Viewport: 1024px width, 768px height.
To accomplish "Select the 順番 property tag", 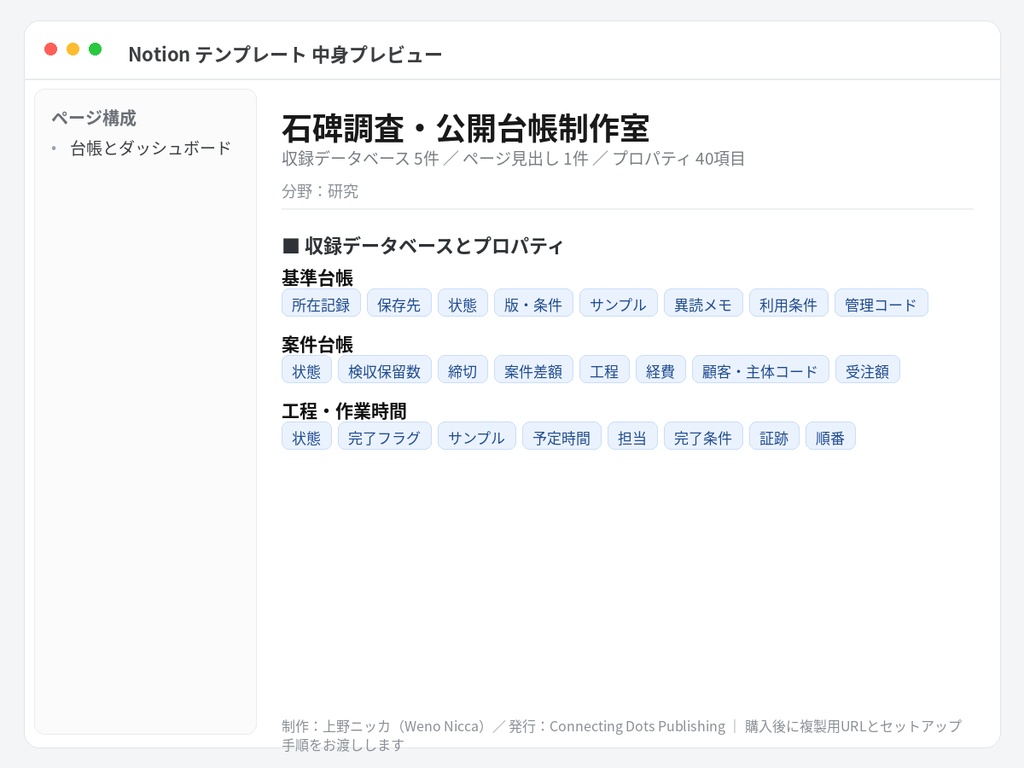I will point(830,436).
